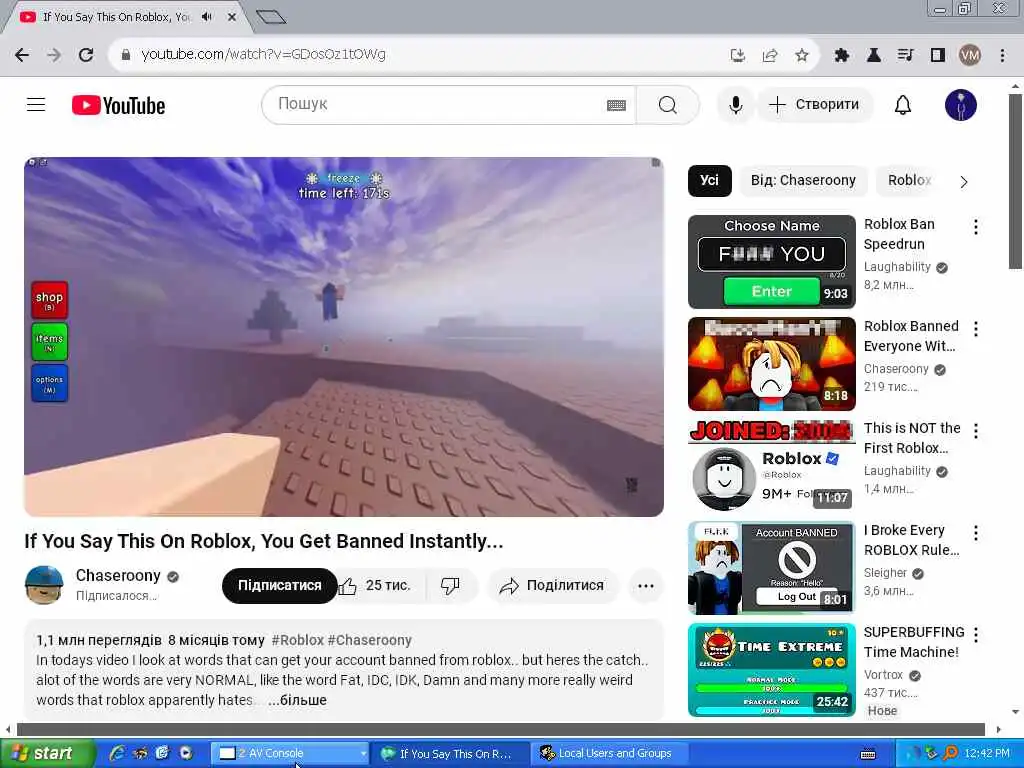Open YouTube notifications bell
The image size is (1024, 768).
coord(903,105)
